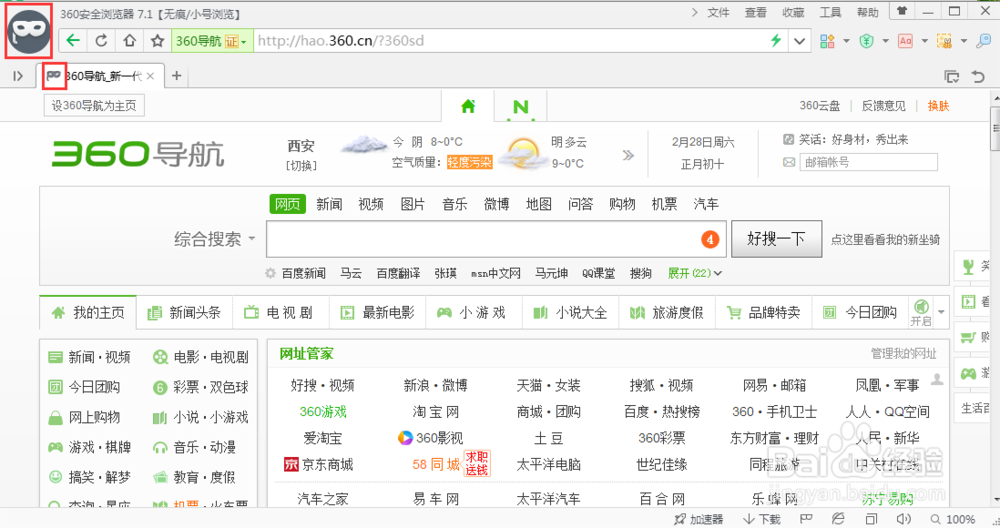
Task: Toggle the sound speaker icon in status bar
Action: pos(903,519)
